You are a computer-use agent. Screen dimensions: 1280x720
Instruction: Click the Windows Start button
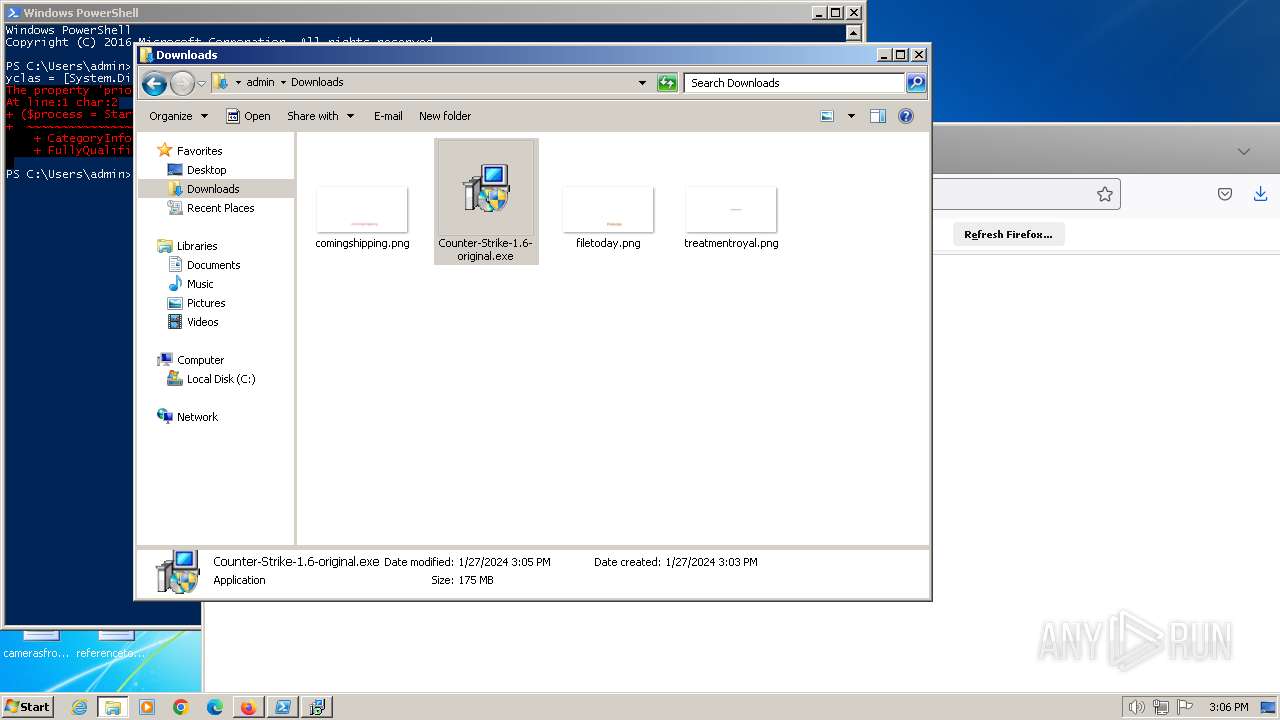pos(27,706)
